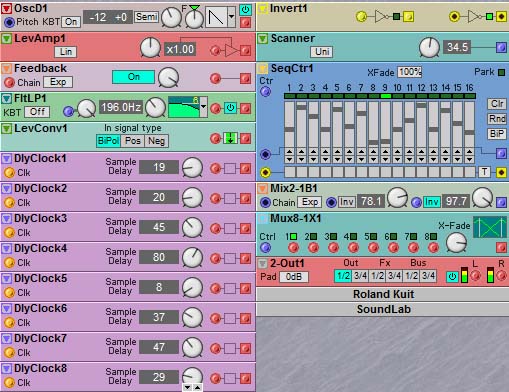Click Mux8-1X1 input 3 connector

[333, 248]
